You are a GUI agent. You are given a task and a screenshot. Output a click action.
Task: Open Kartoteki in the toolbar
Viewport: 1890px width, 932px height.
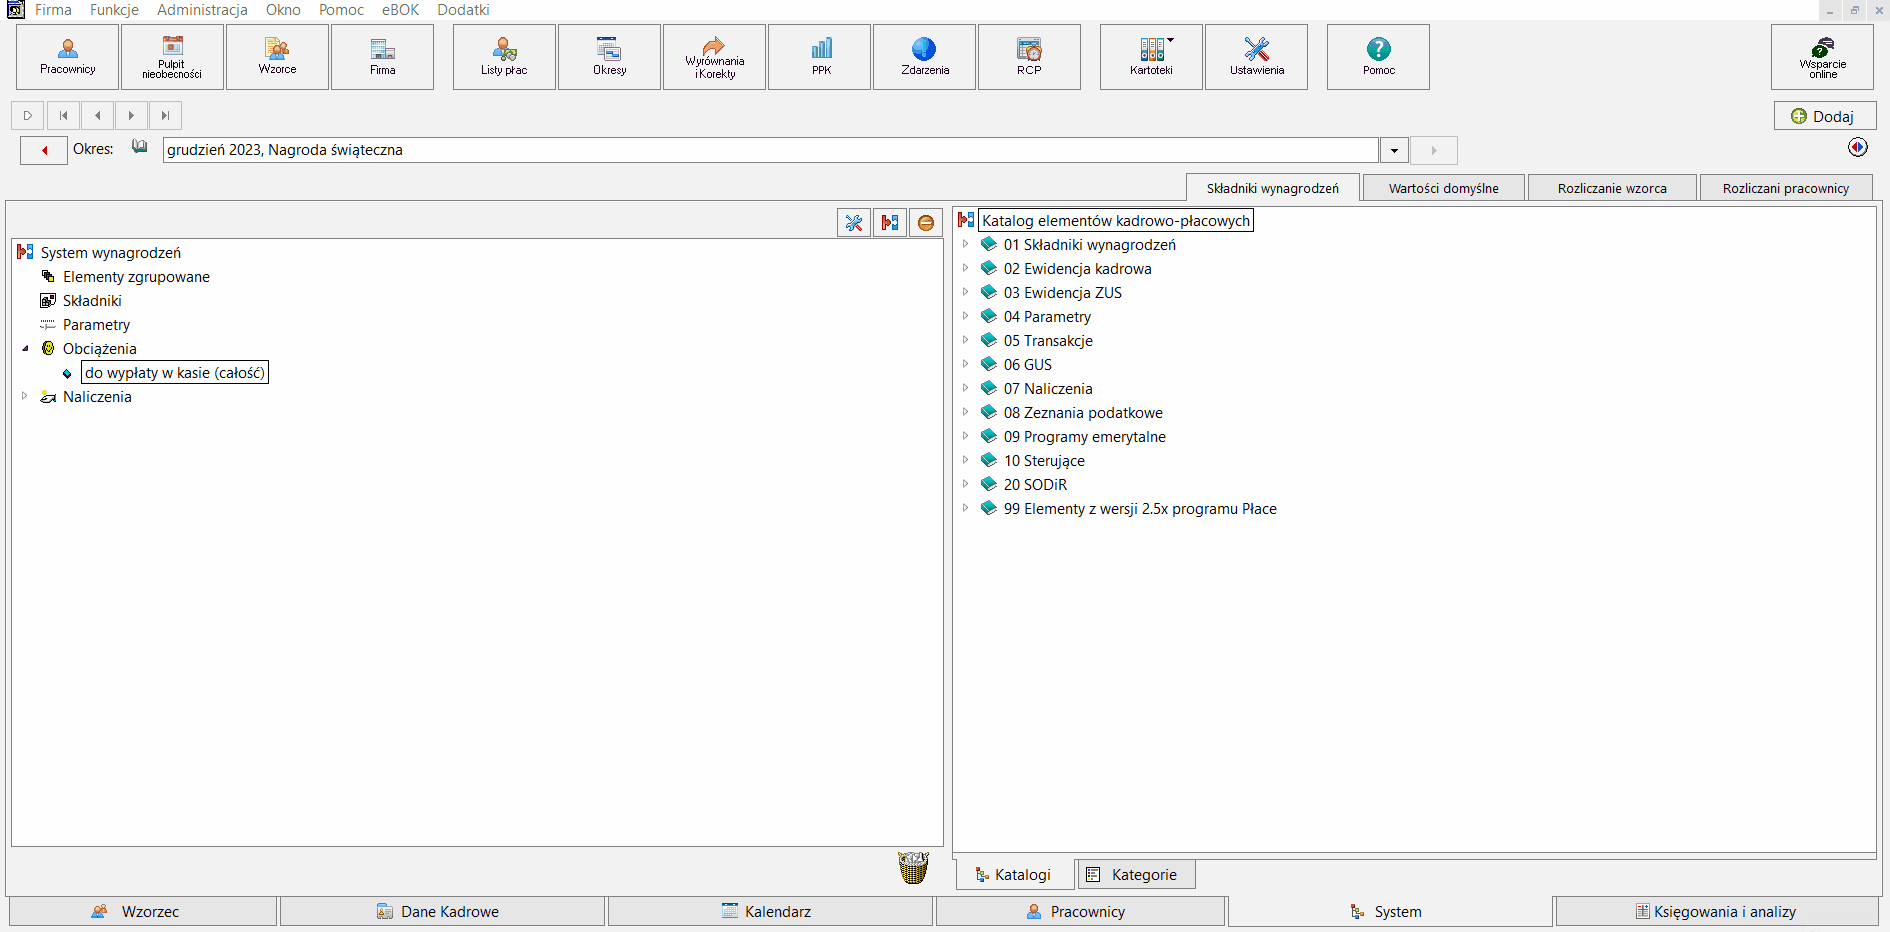coord(1151,57)
